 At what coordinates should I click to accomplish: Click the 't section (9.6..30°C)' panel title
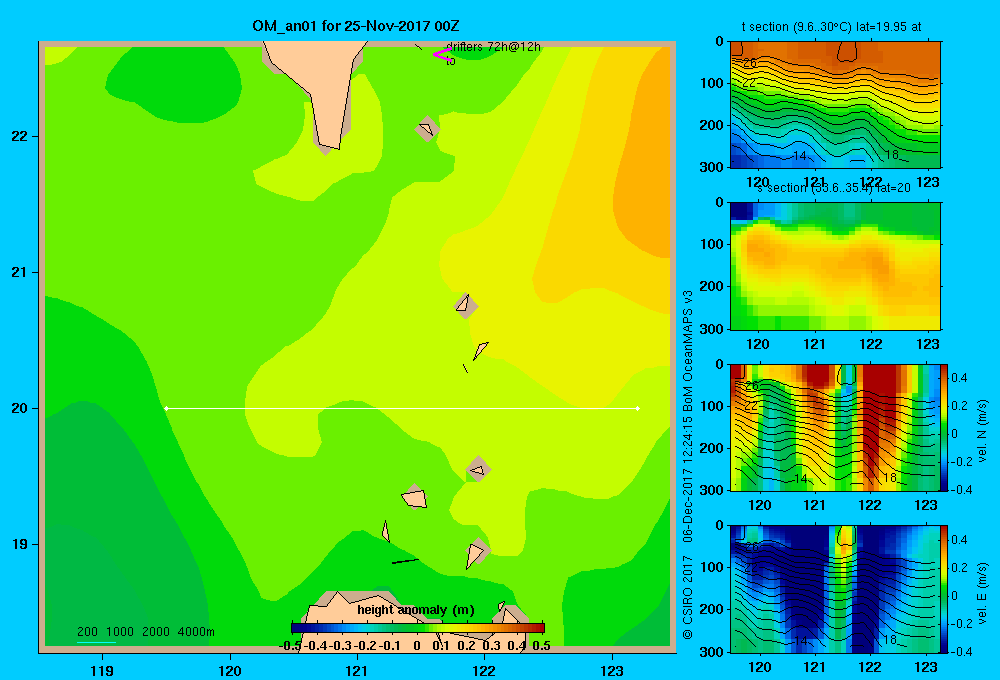tap(831, 27)
